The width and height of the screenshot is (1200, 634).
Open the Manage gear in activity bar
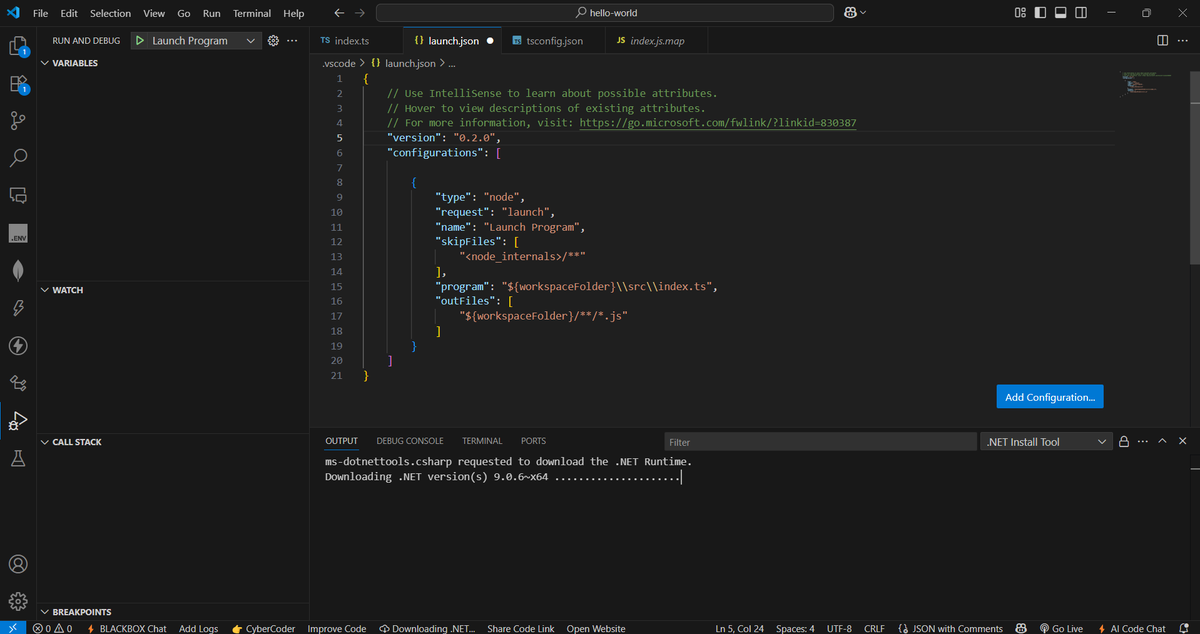pyautogui.click(x=17, y=602)
